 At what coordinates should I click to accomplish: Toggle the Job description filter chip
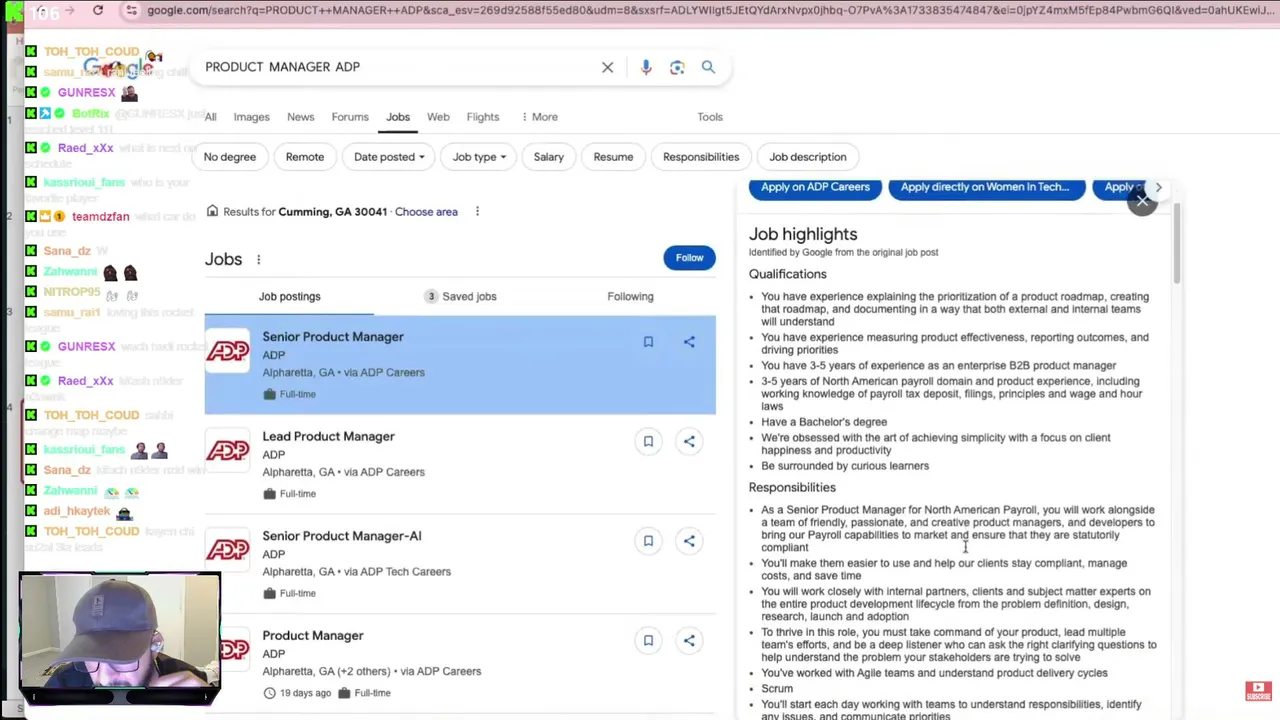point(808,157)
